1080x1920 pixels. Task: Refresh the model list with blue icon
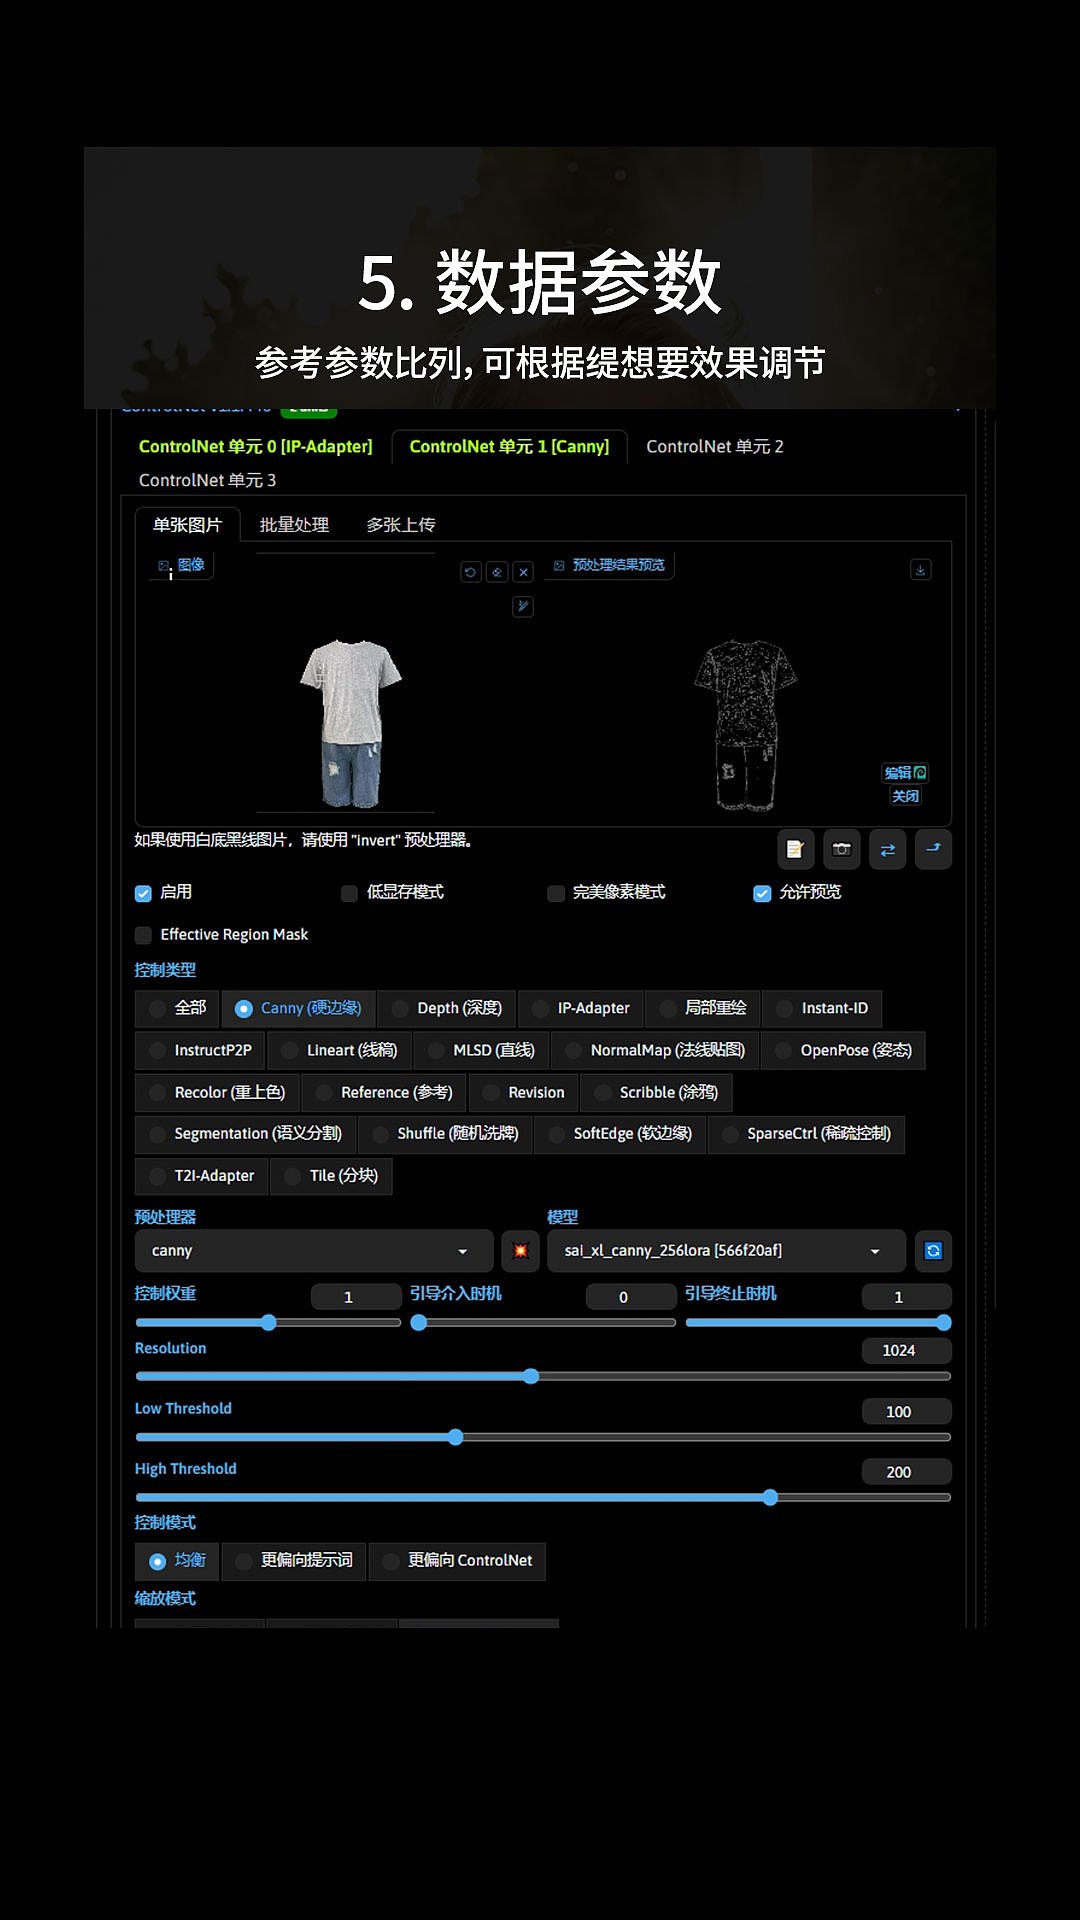click(933, 1251)
